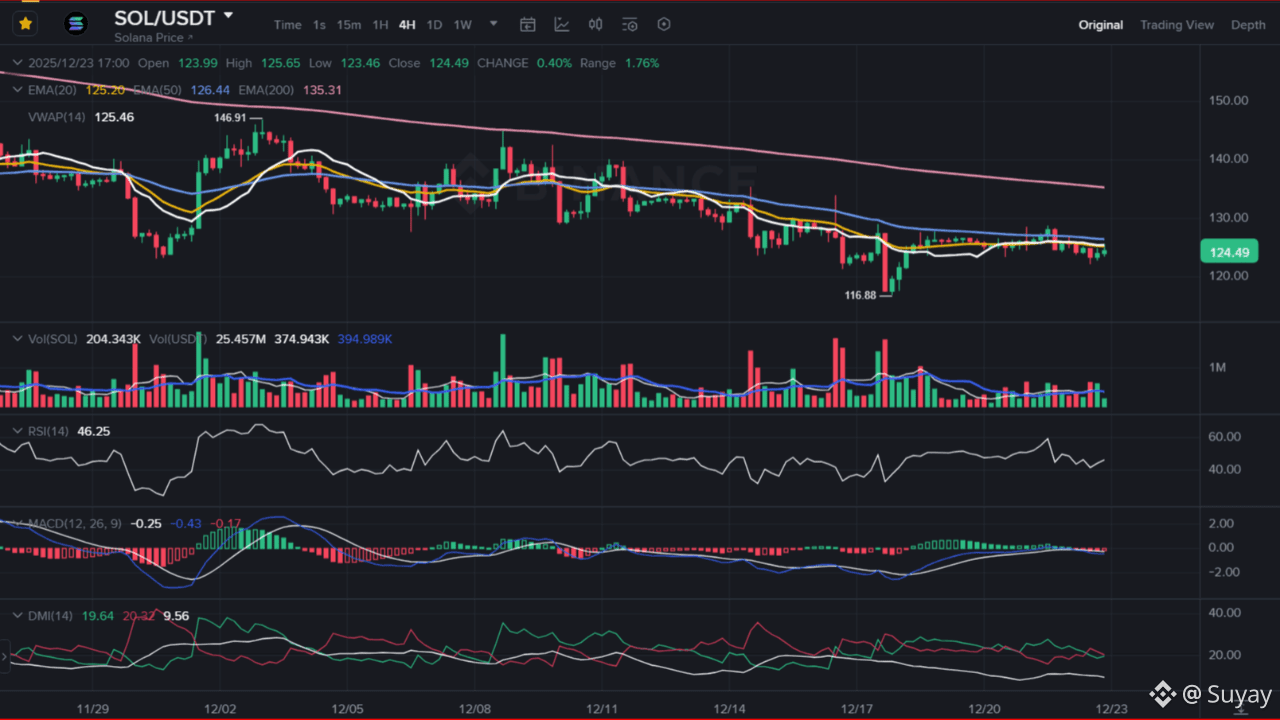Collapse the EMA(20) indicator legend

click(18, 89)
